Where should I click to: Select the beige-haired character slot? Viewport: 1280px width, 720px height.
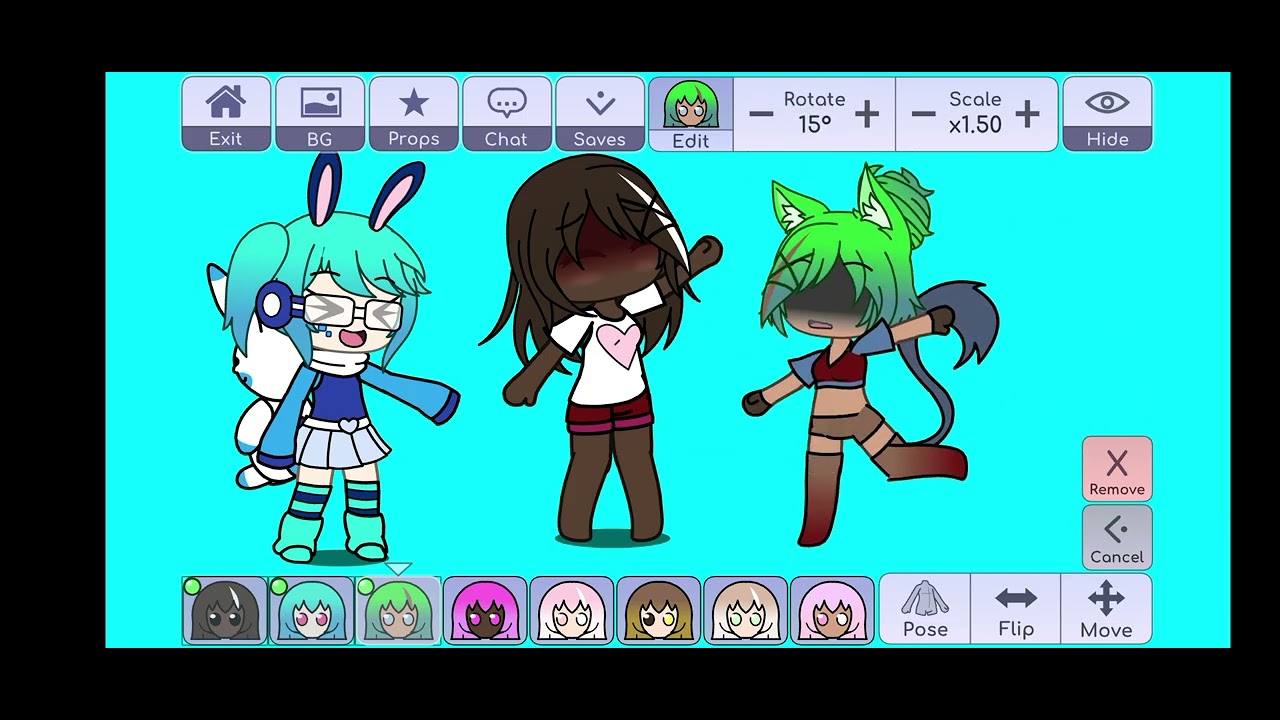point(745,609)
